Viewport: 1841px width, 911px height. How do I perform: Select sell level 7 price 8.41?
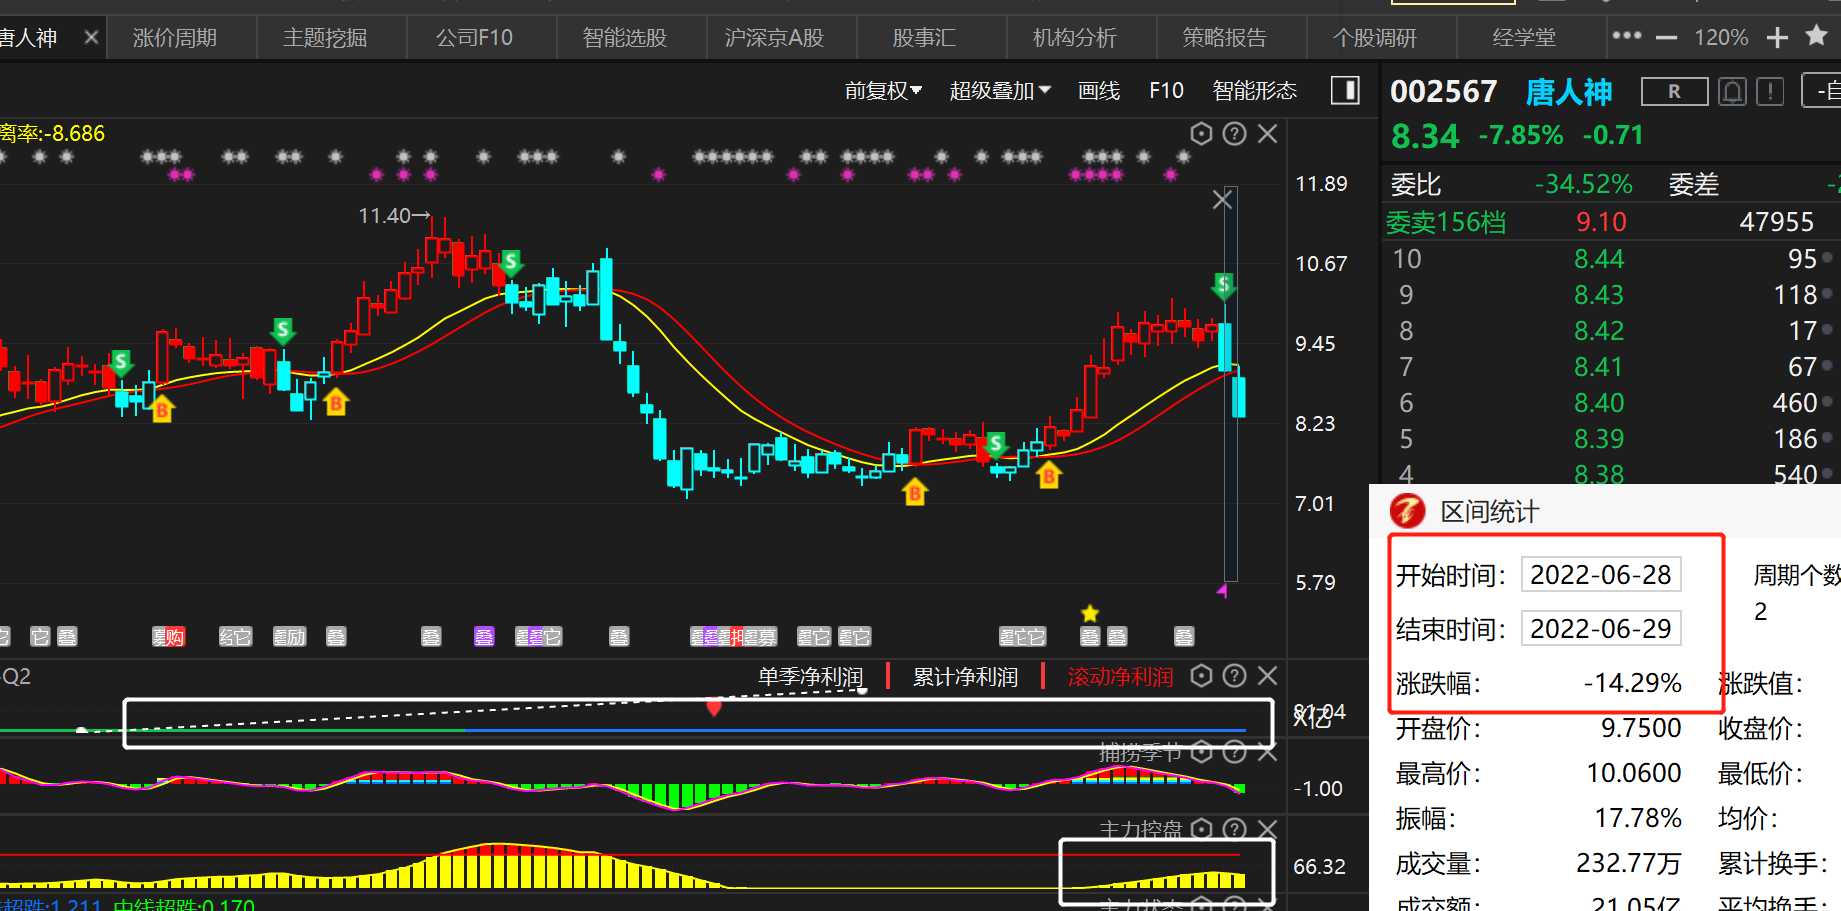coord(1598,367)
